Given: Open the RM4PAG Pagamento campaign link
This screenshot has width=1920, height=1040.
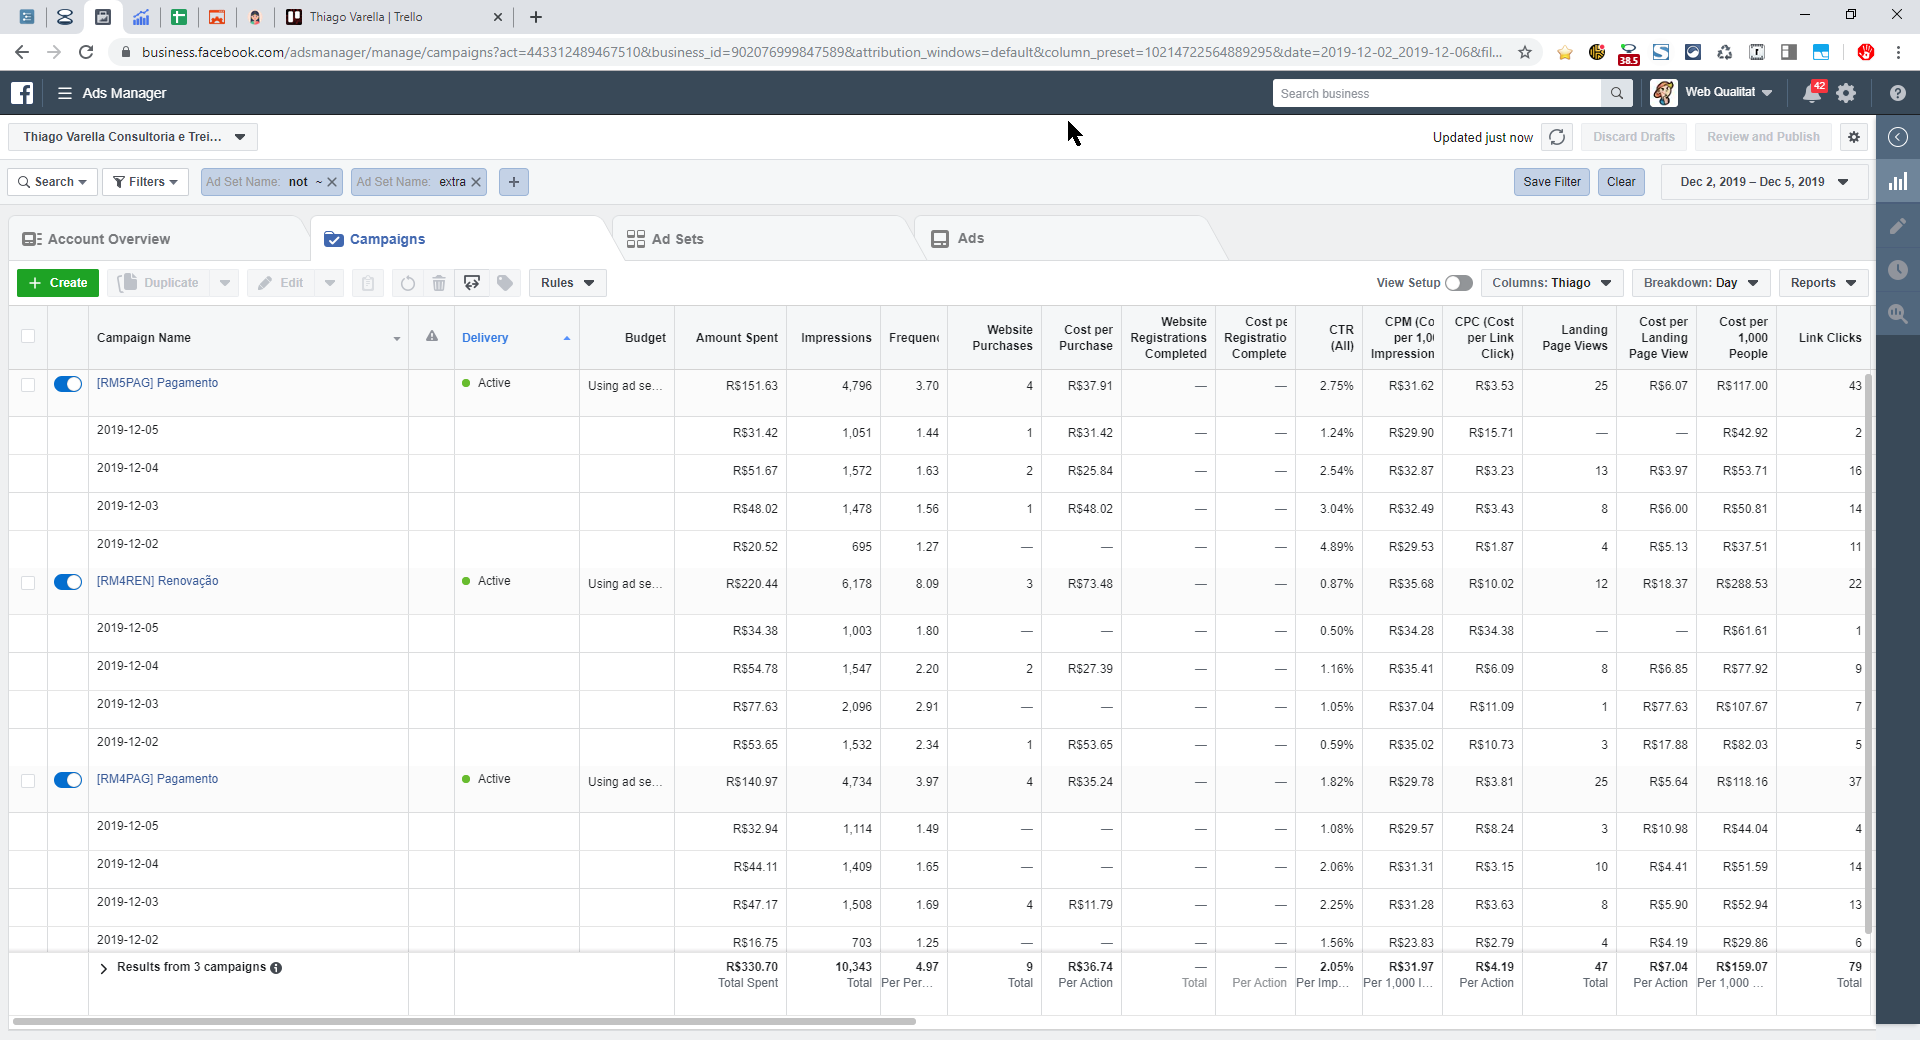Looking at the screenshot, I should pos(157,779).
